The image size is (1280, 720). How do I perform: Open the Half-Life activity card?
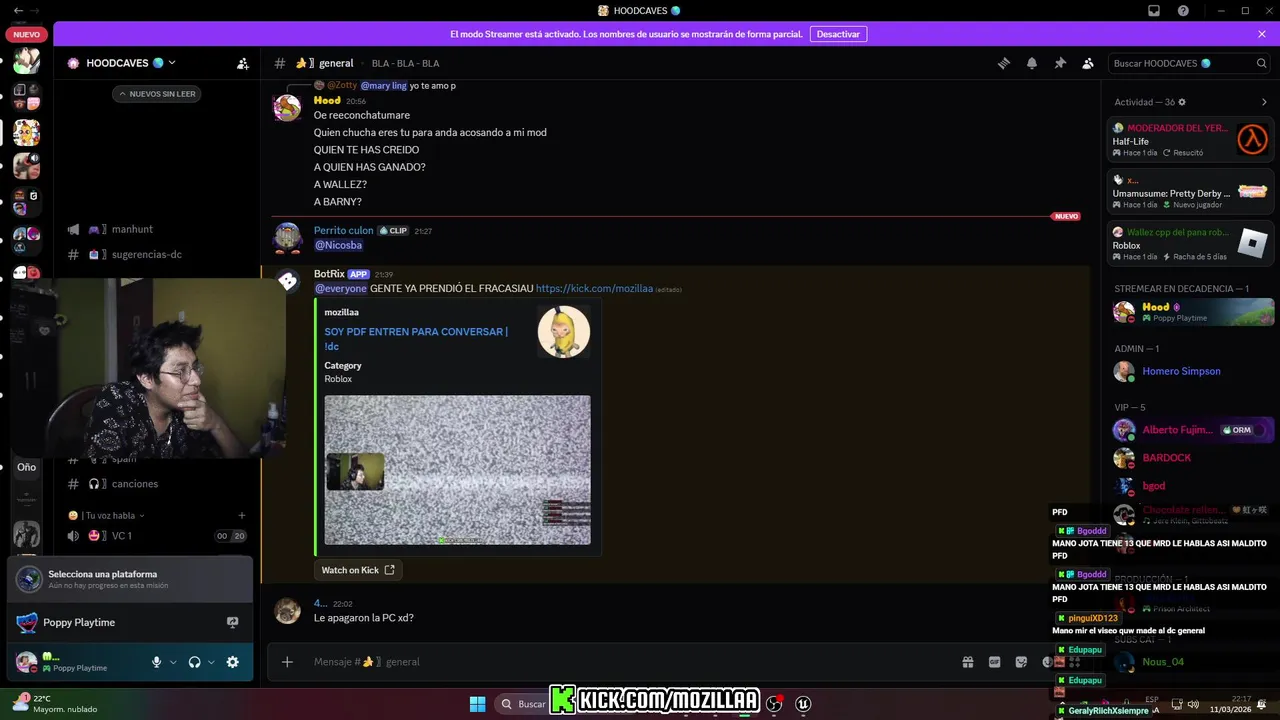pos(1190,139)
